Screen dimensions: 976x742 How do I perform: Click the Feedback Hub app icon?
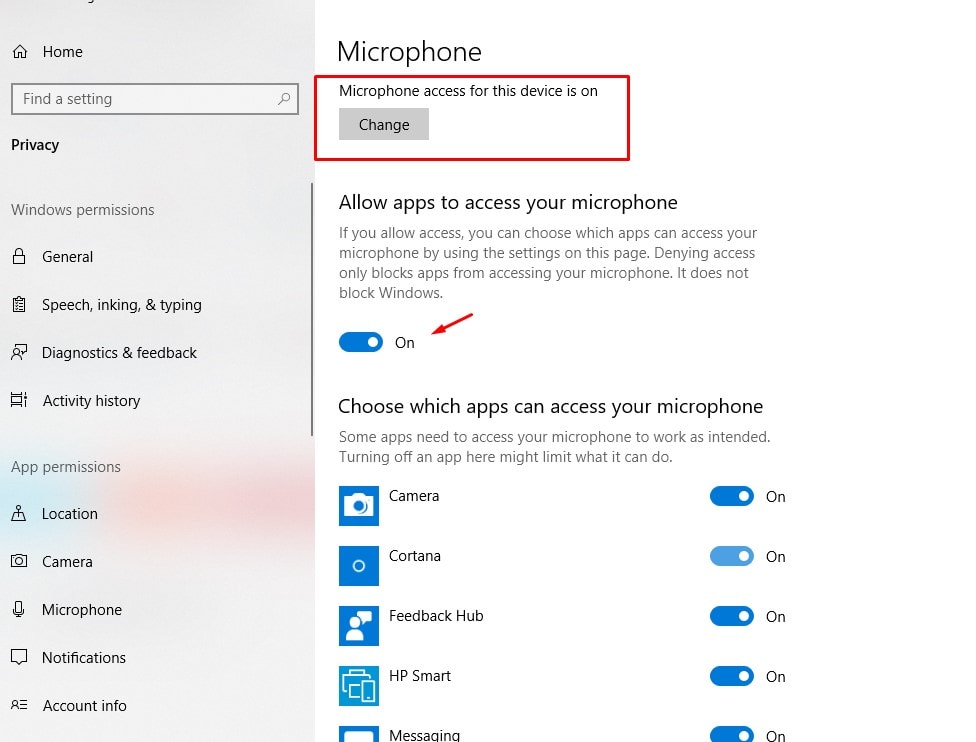click(359, 626)
